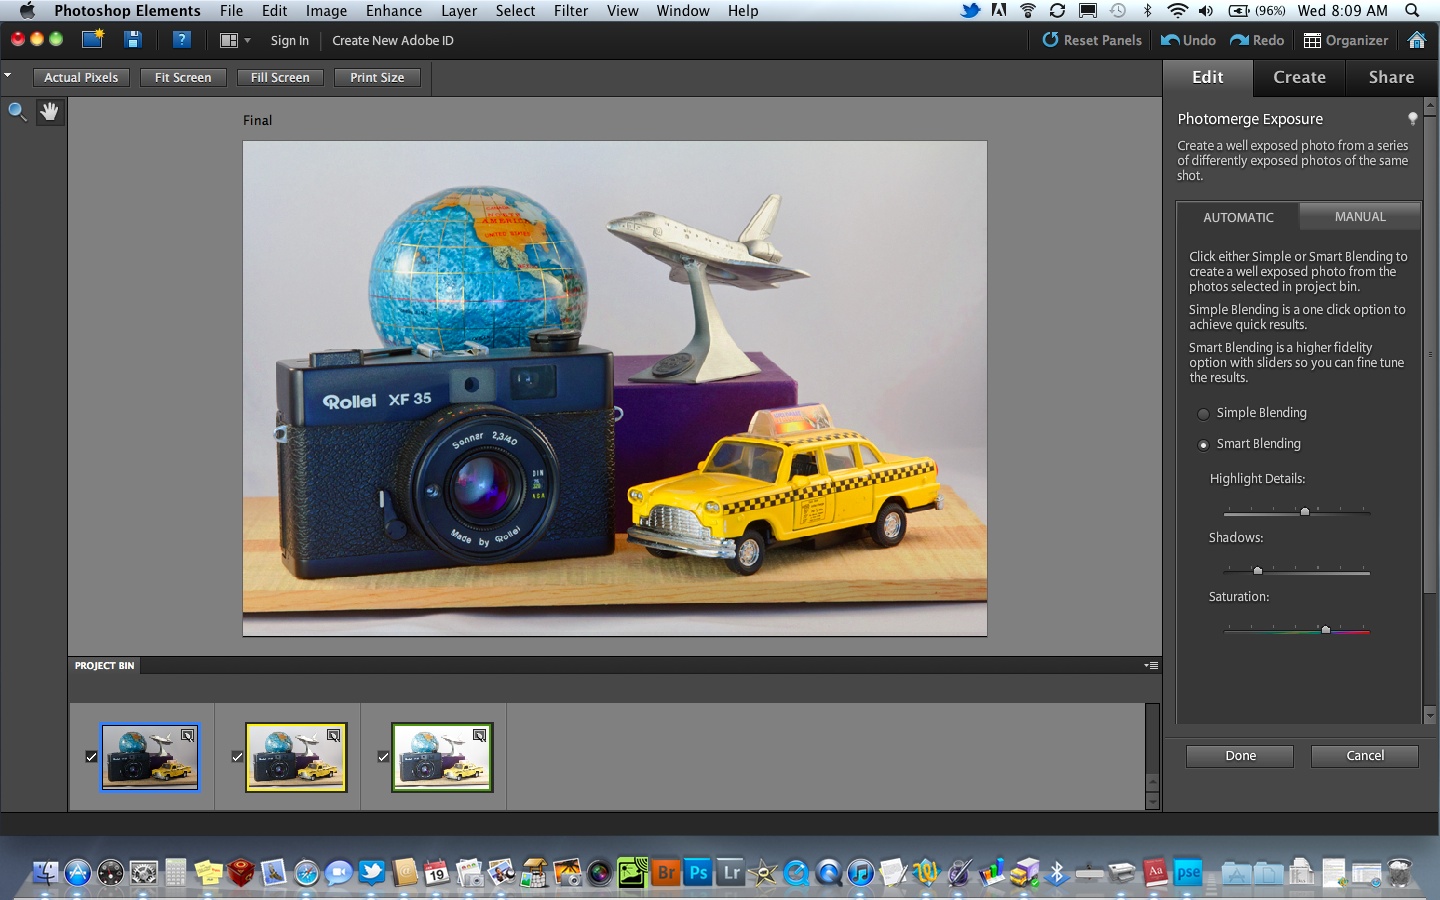Image resolution: width=1440 pixels, height=900 pixels.
Task: Select the second thumbnail in Project Bin
Action: point(296,758)
